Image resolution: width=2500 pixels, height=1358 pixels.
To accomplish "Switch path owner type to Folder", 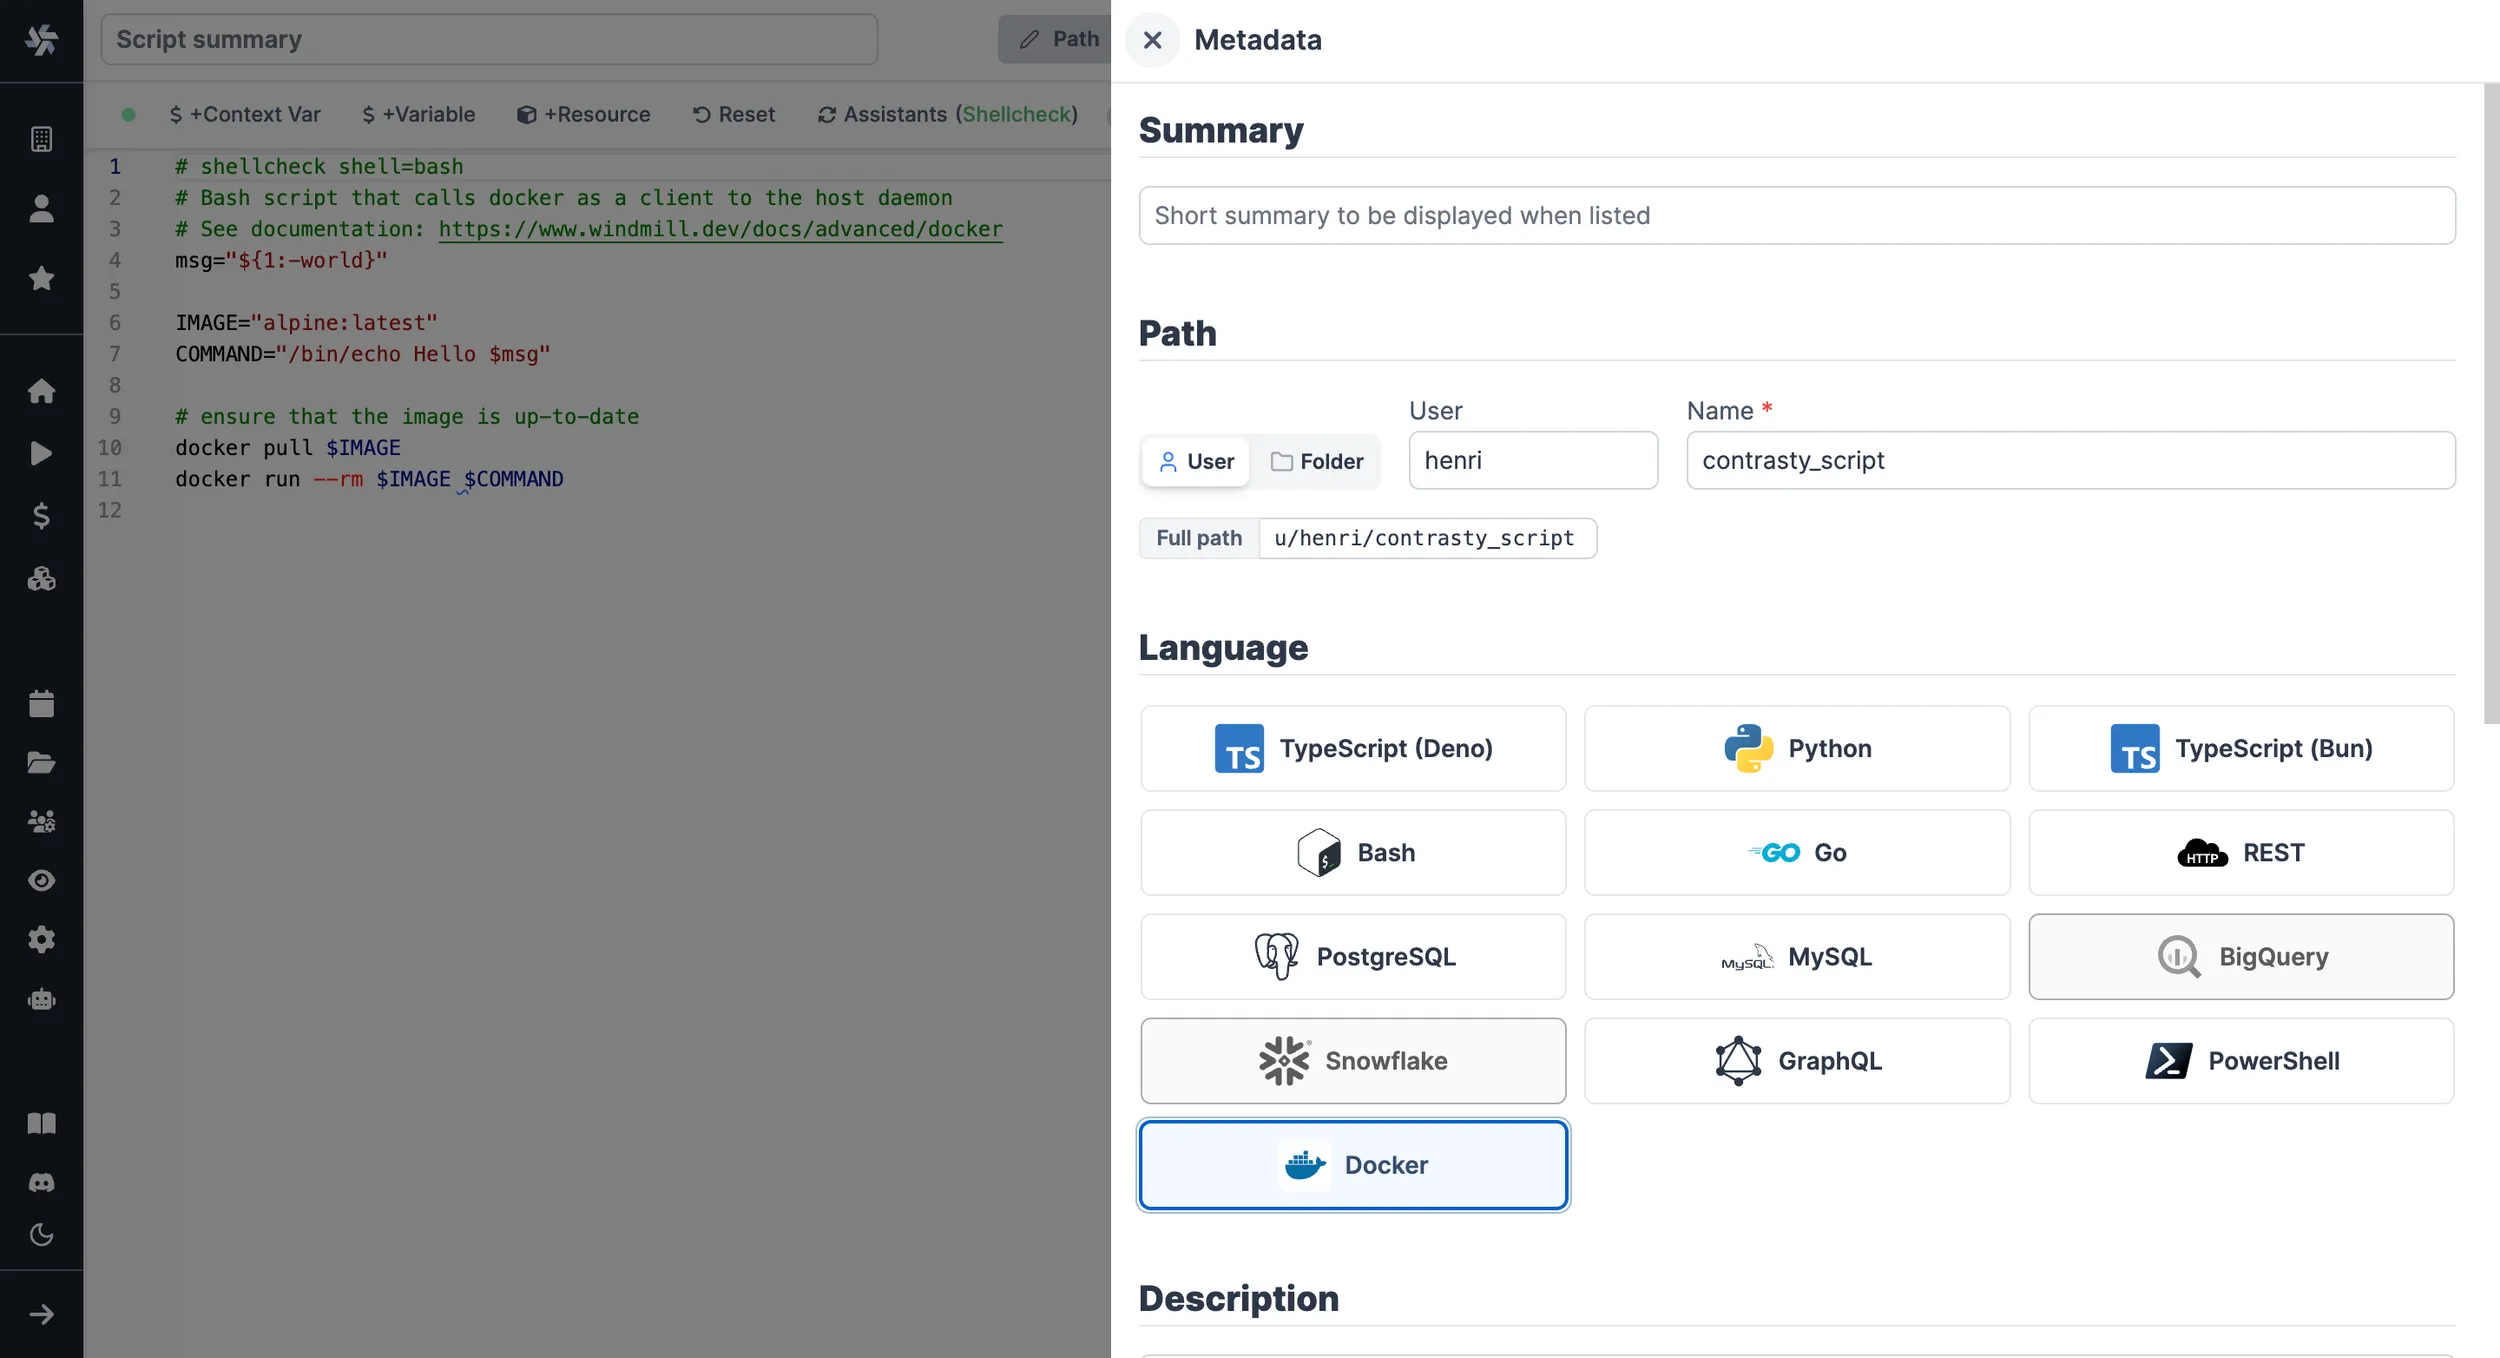I will (1317, 462).
